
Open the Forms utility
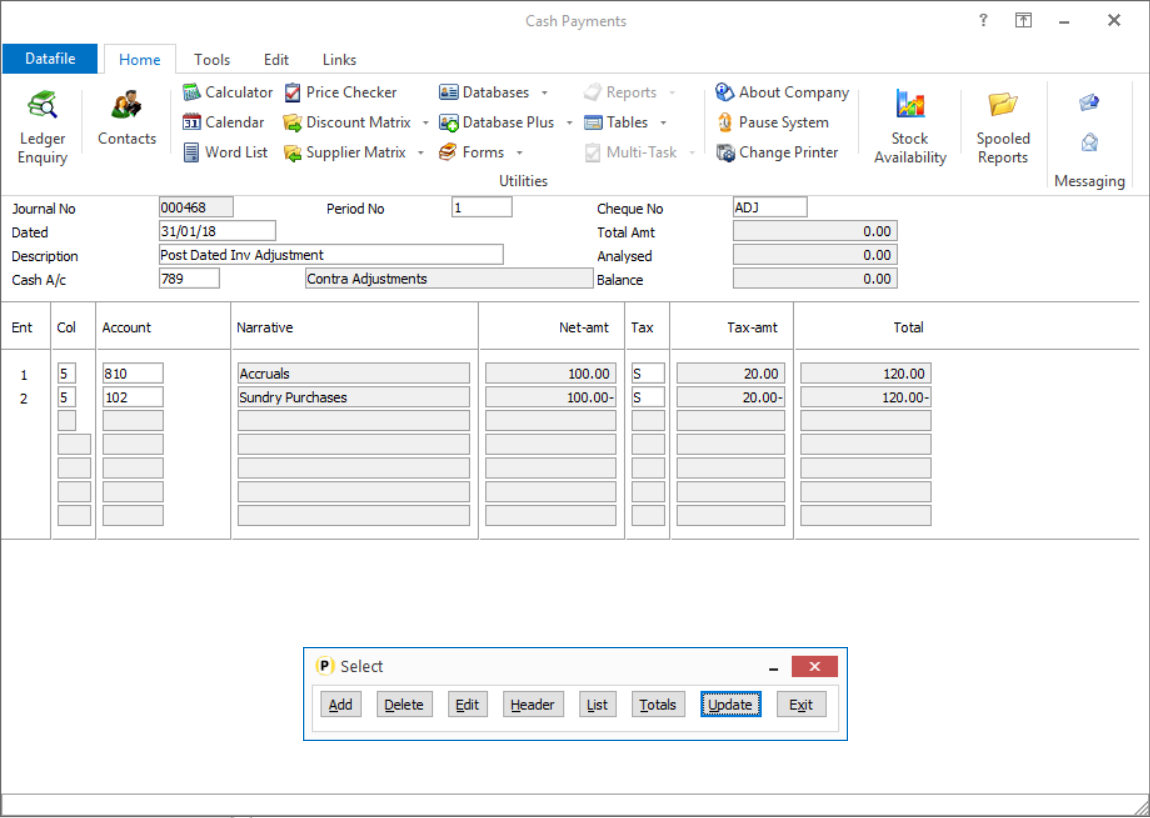click(472, 153)
